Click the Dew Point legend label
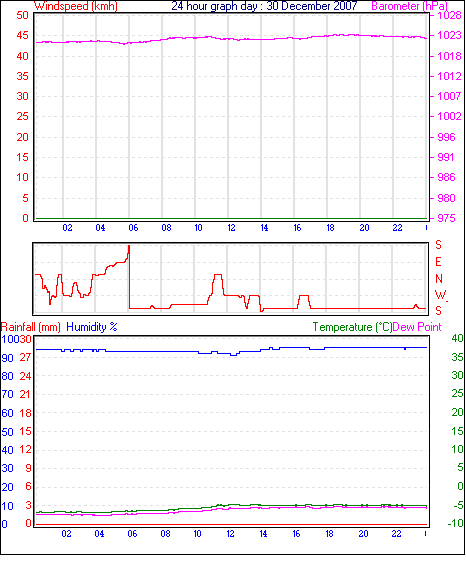This screenshot has height=563, width=466. pos(417,327)
